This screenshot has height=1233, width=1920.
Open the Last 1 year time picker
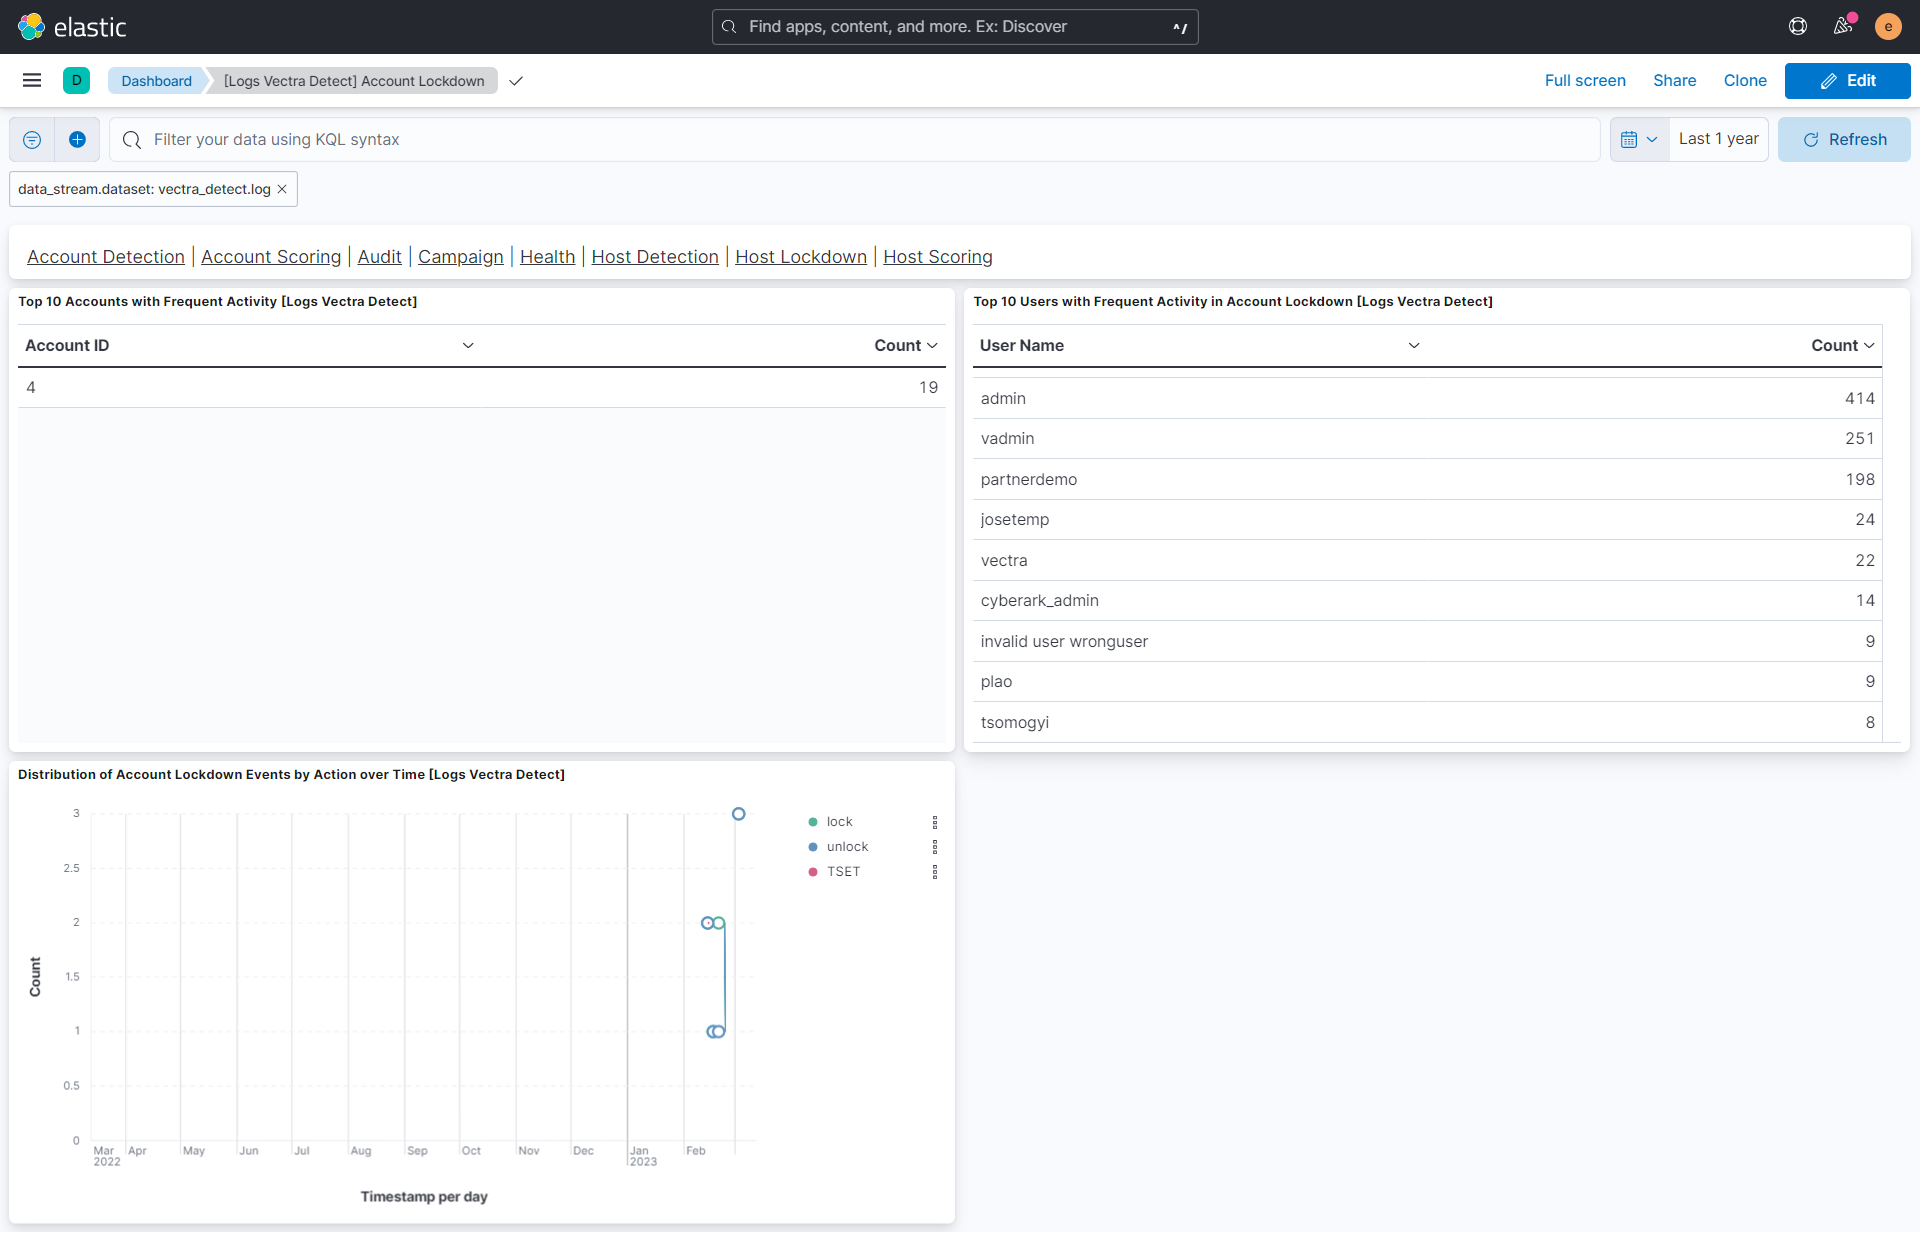pyautogui.click(x=1718, y=140)
